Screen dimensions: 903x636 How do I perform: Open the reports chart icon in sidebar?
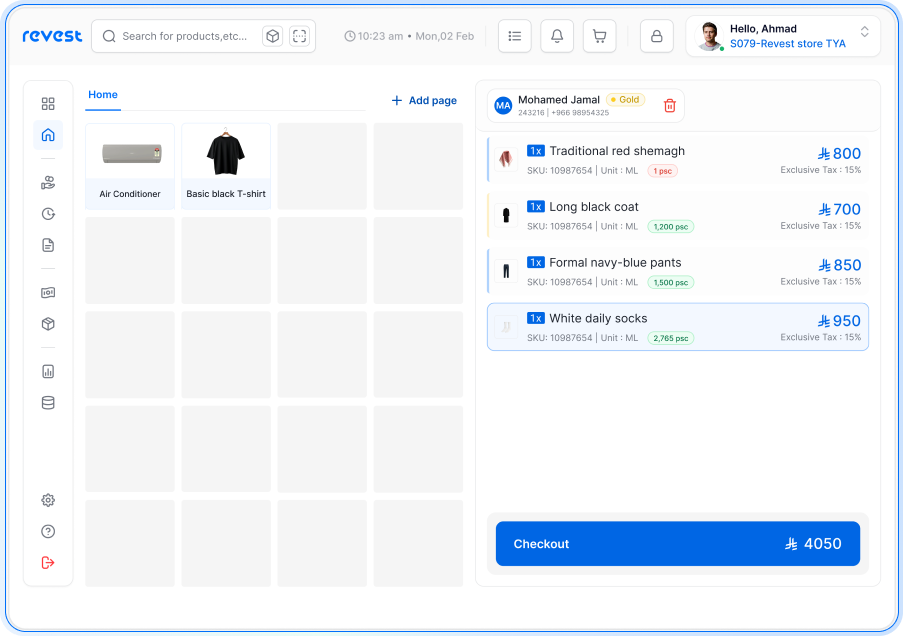[x=48, y=372]
